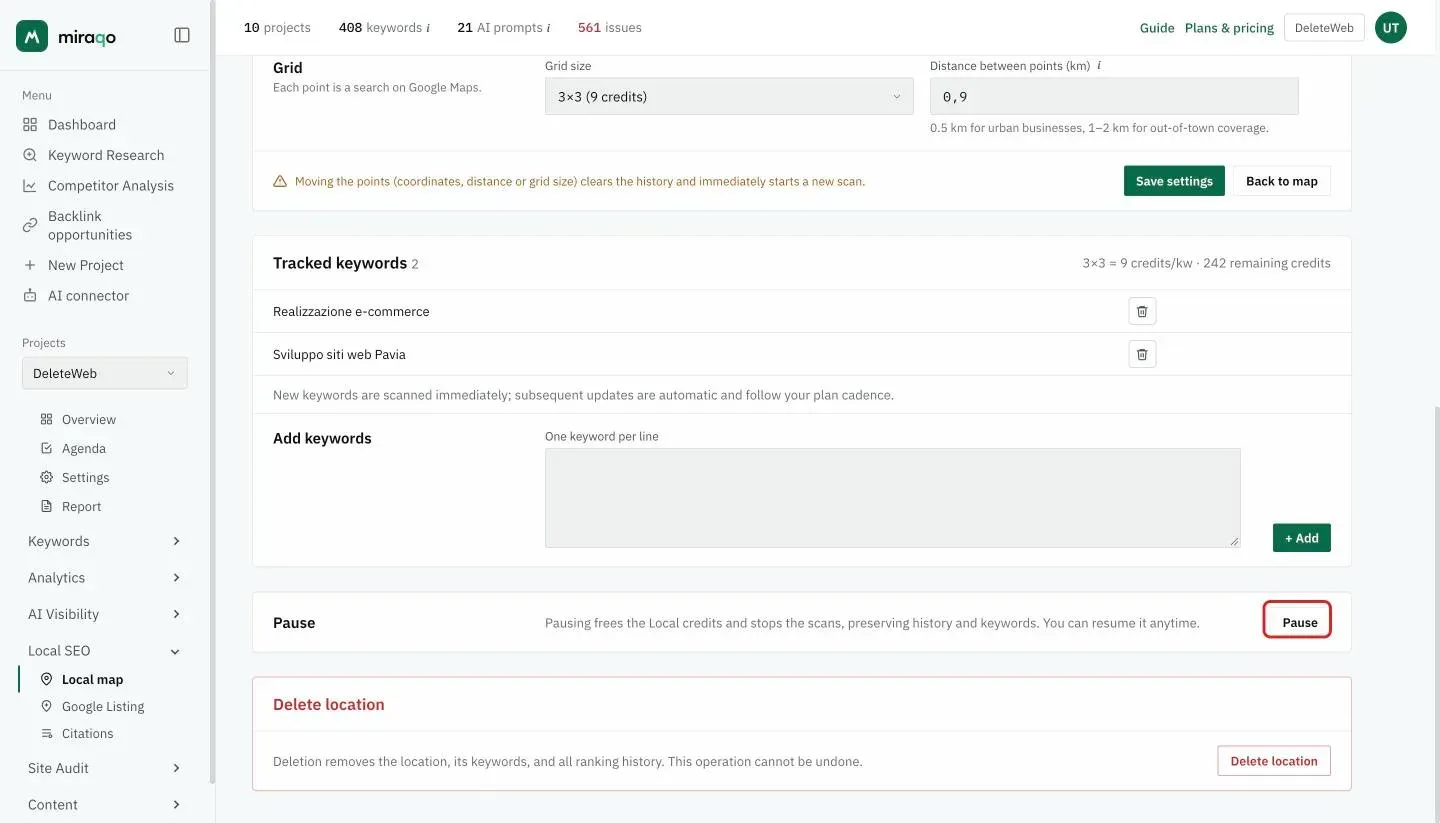Click the DeleteWeb header button
1440x823 pixels.
point(1324,28)
